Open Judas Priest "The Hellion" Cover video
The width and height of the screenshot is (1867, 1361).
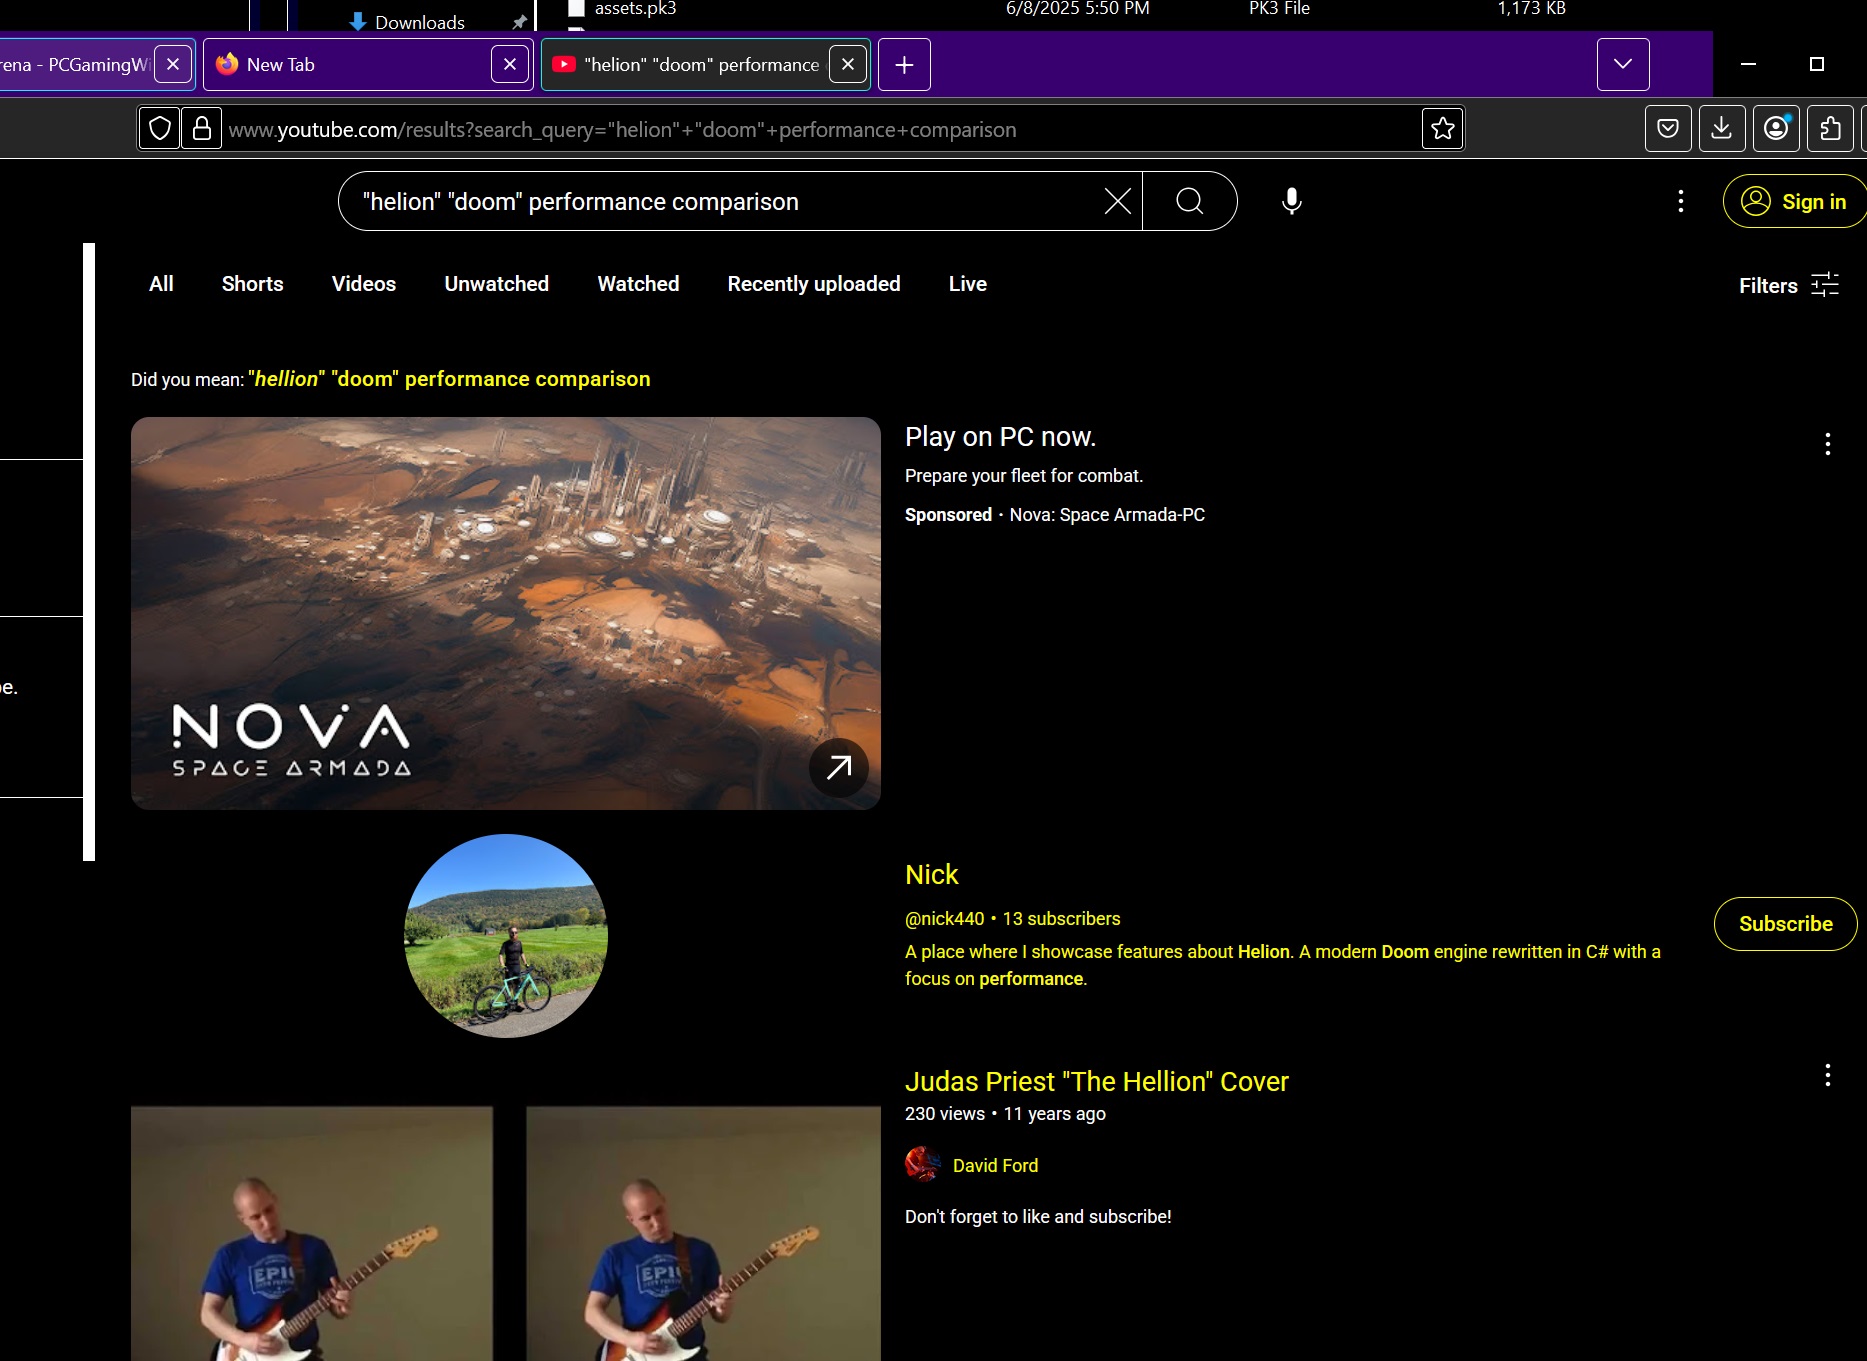coord(1096,1081)
